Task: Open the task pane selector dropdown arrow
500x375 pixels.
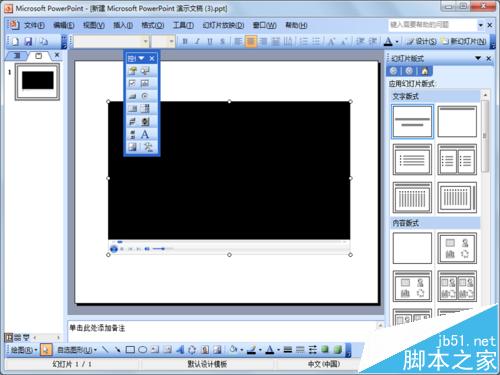Action: pos(478,58)
